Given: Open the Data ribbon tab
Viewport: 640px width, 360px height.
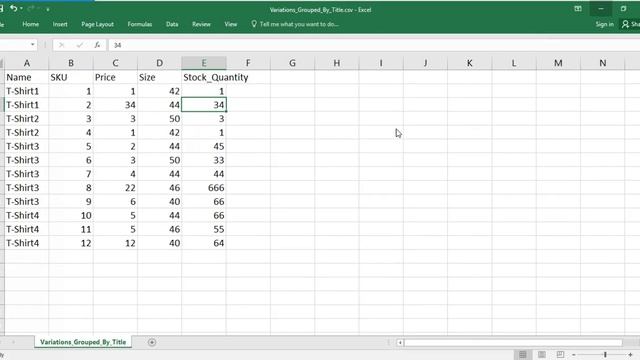Looking at the screenshot, I should coord(172,24).
